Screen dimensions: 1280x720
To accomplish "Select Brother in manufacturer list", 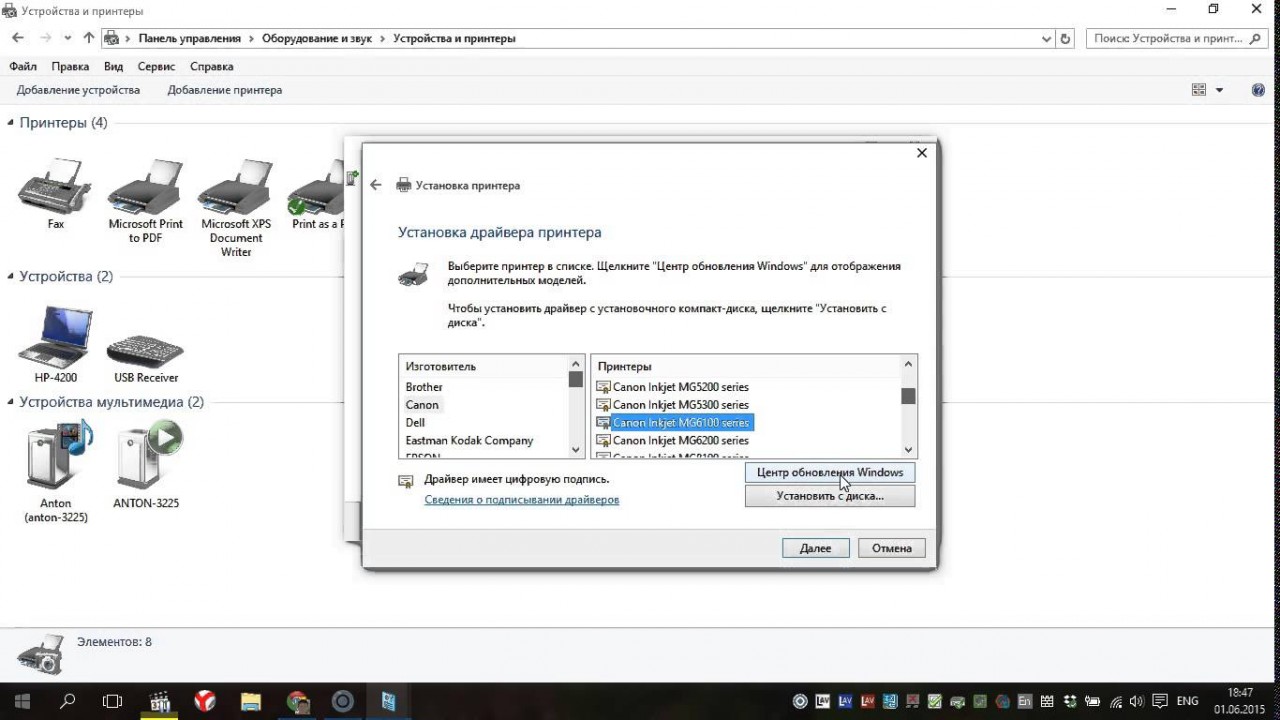I will coord(424,387).
